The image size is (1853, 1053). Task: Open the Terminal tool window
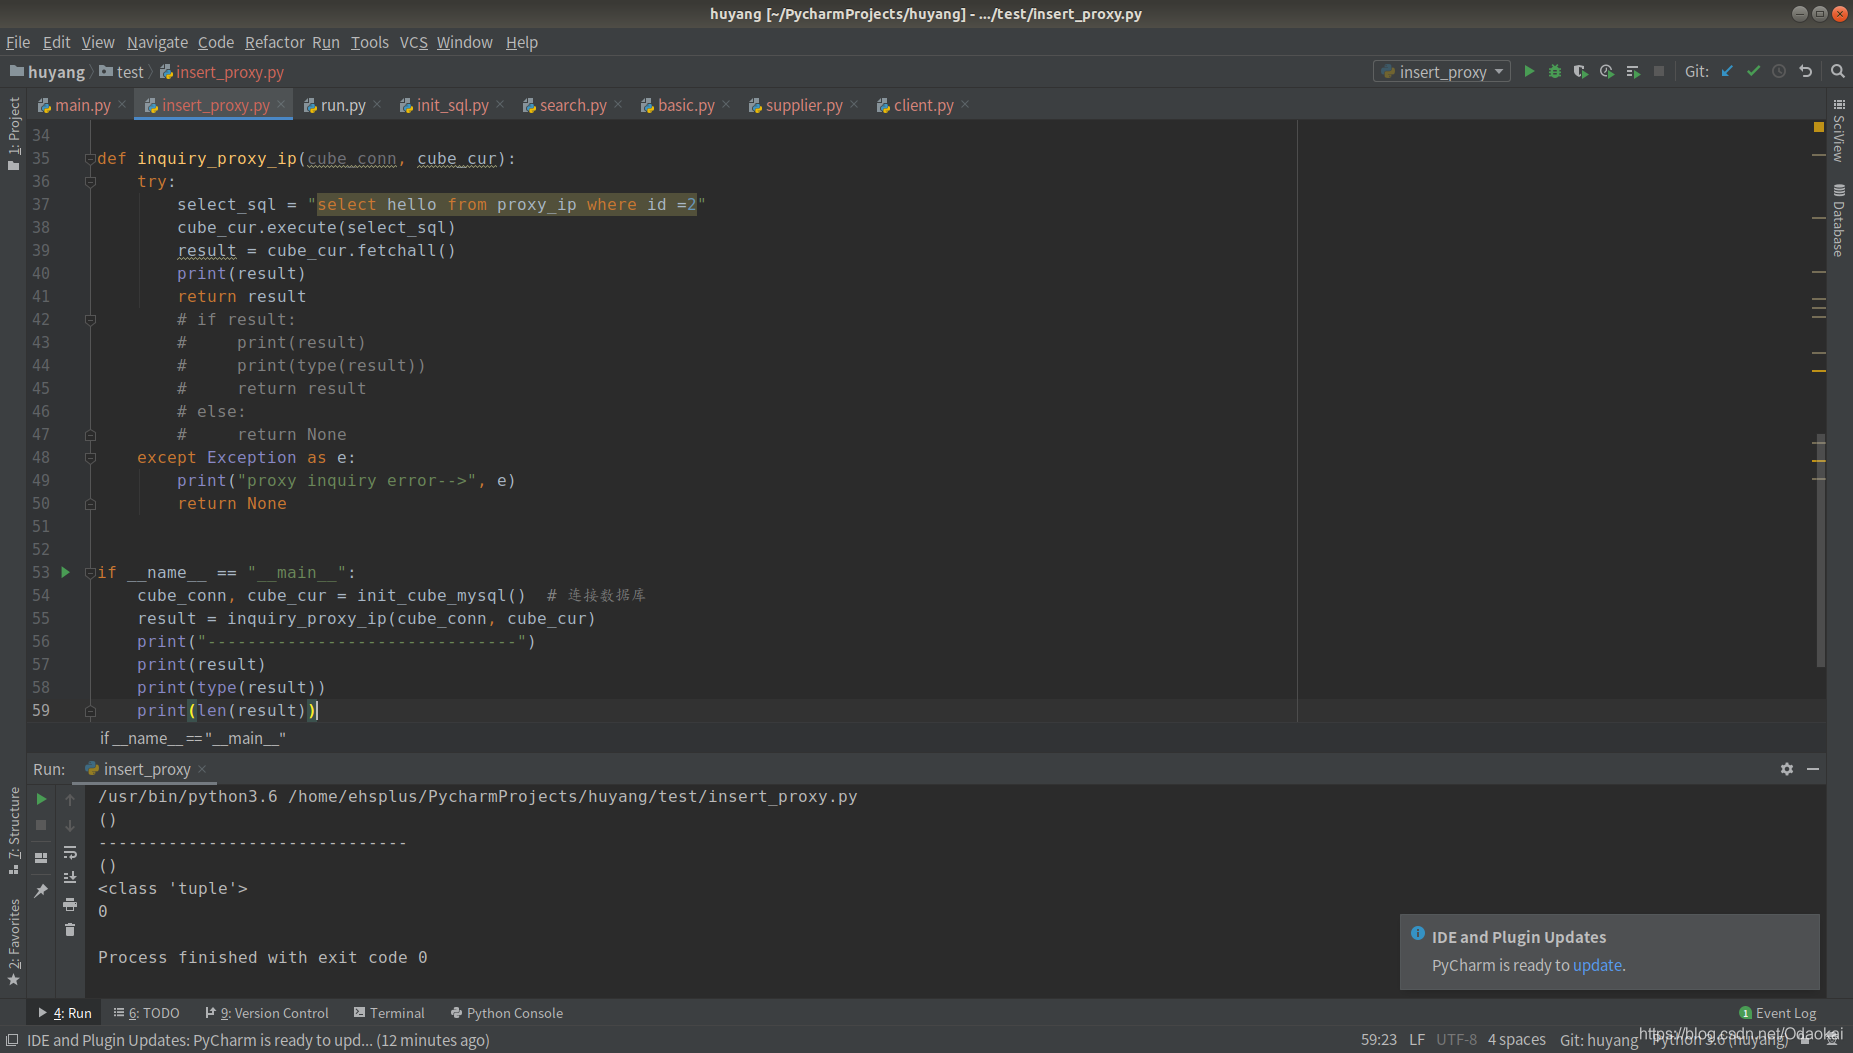click(389, 1013)
